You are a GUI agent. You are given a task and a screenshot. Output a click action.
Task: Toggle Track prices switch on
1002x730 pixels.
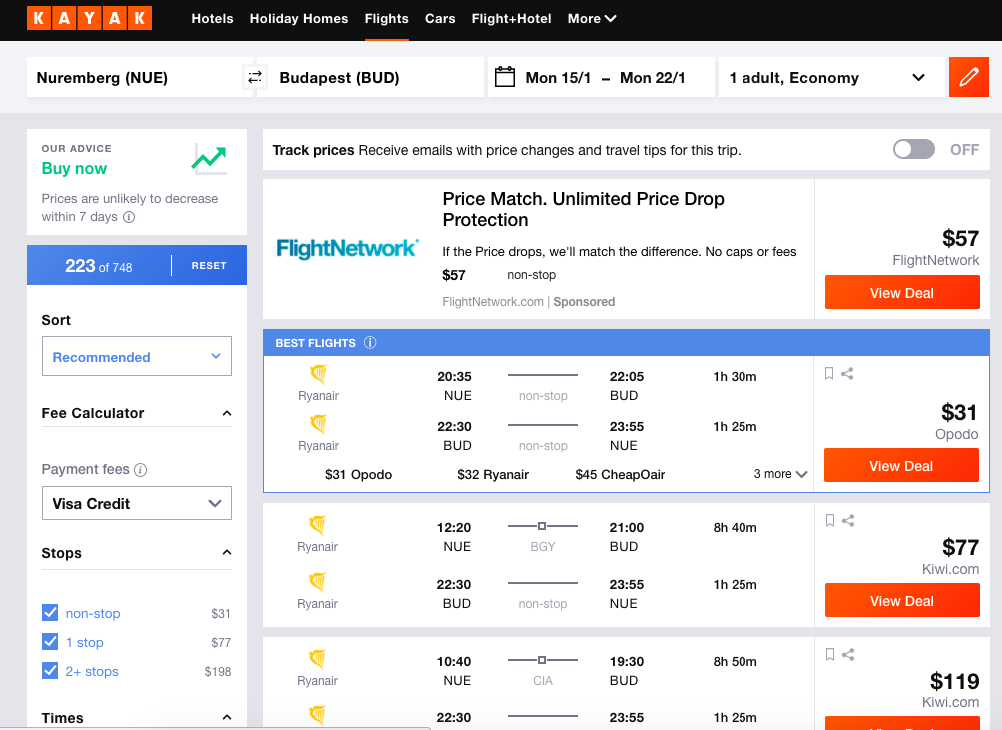tap(913, 150)
